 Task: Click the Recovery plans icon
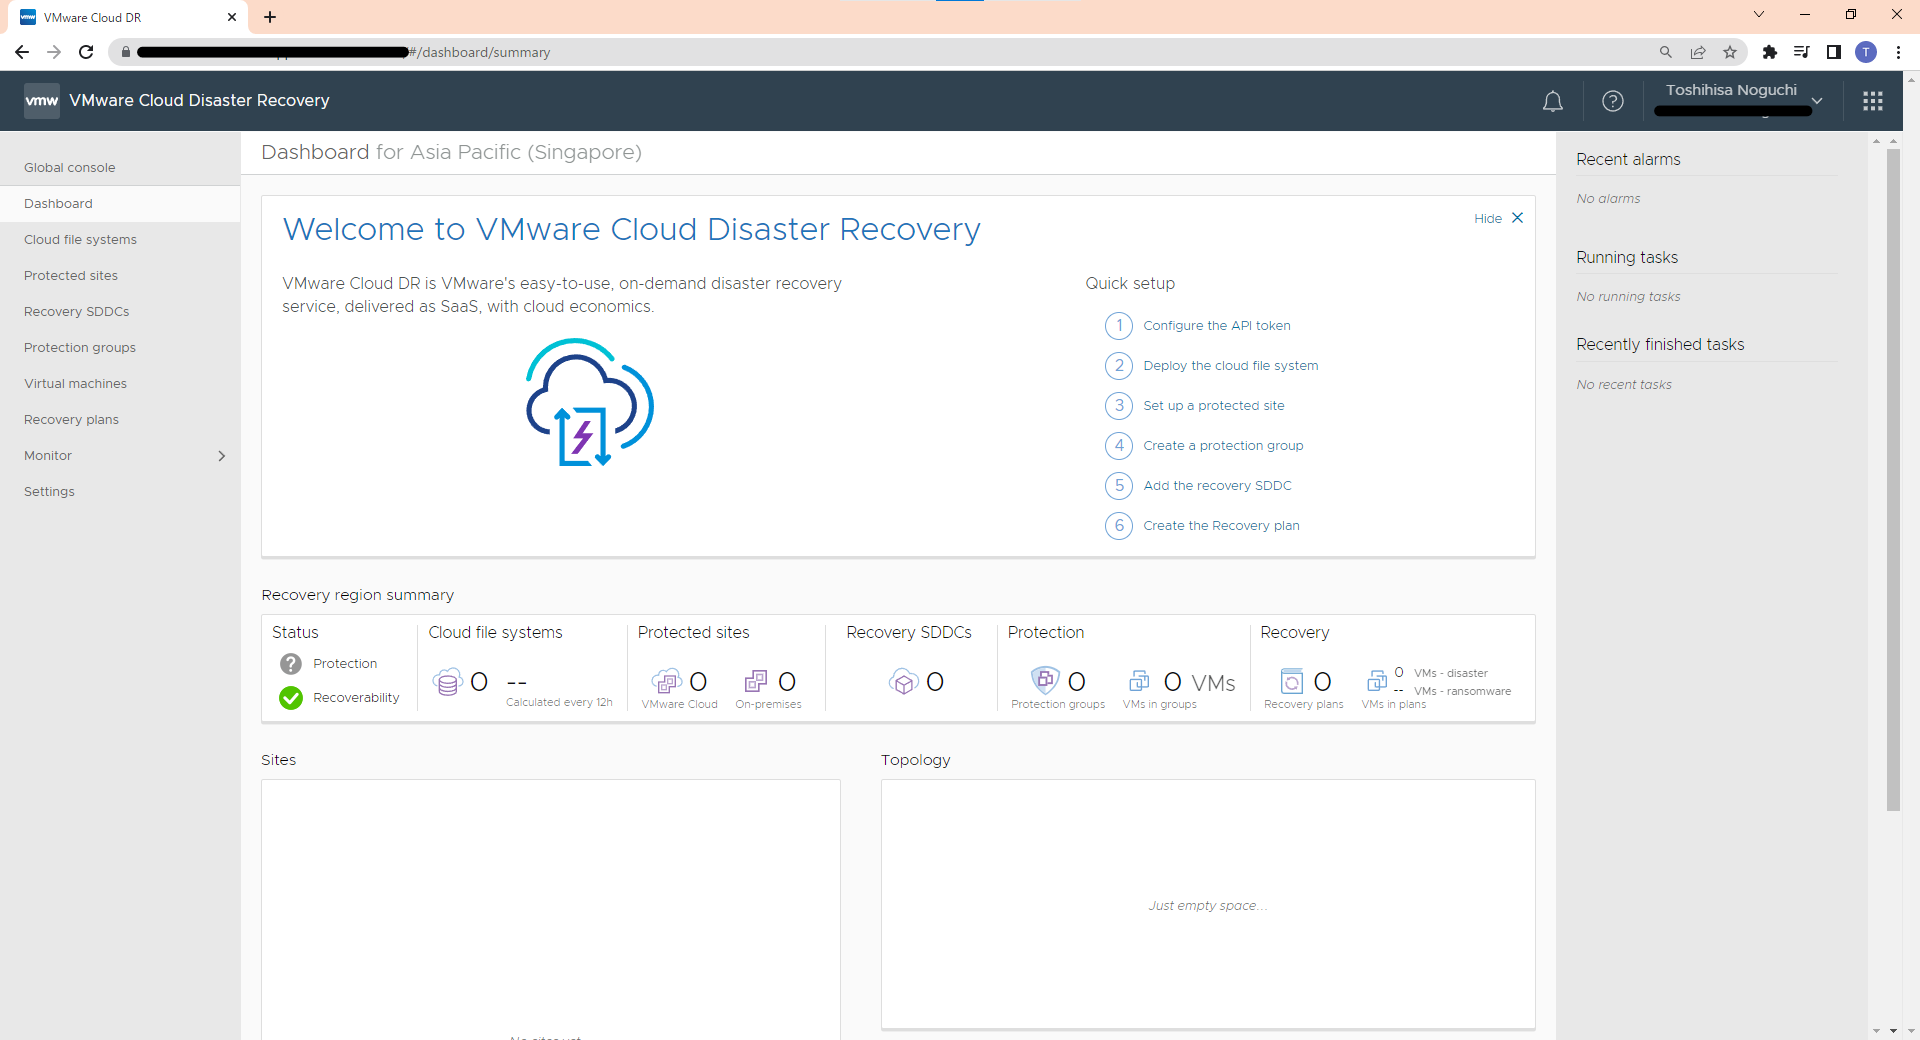click(x=1292, y=682)
